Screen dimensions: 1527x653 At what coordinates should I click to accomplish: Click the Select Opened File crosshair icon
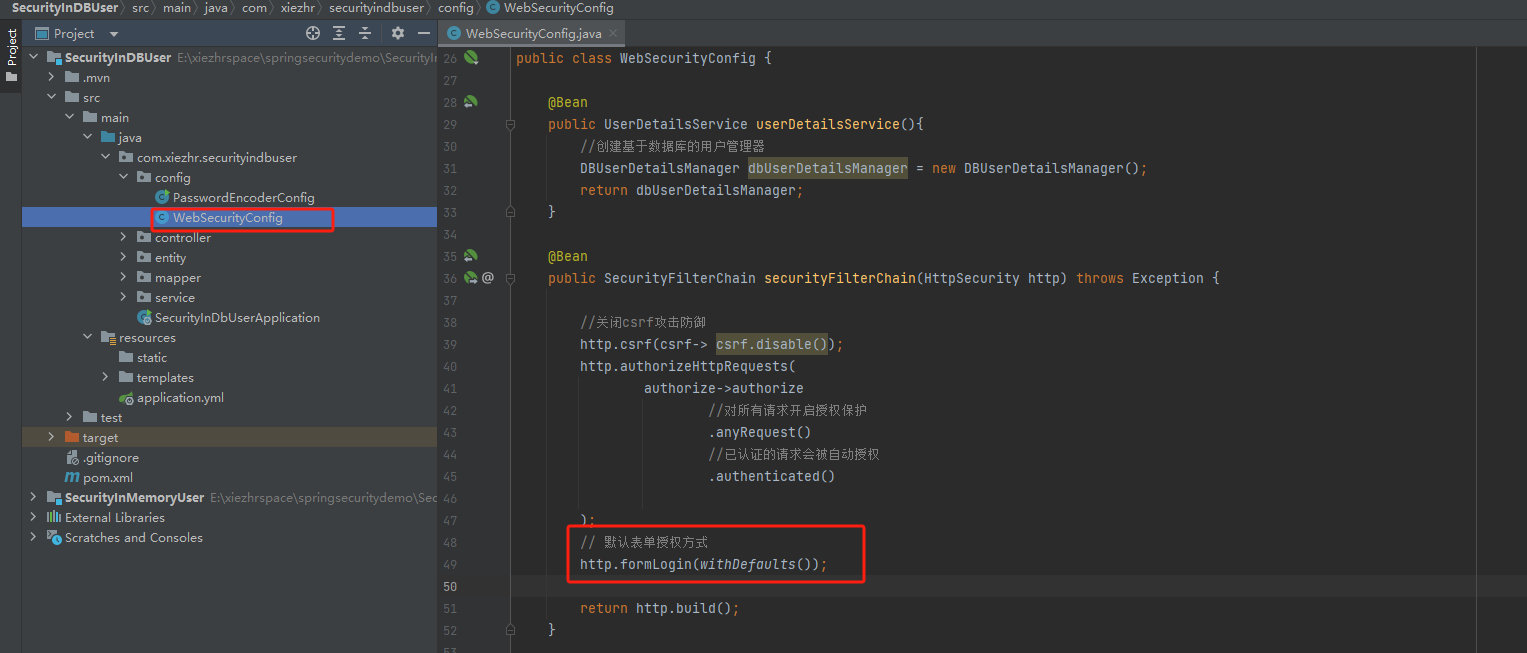(312, 33)
